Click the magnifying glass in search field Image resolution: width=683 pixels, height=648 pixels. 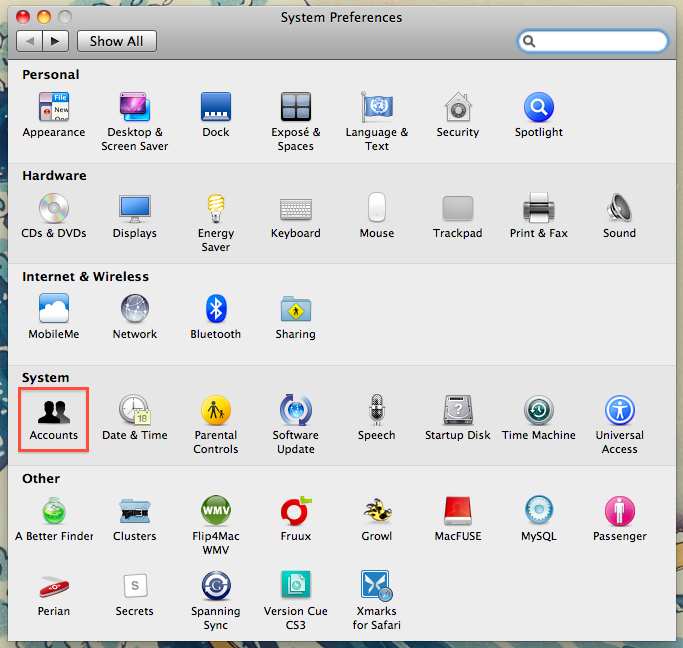[x=529, y=41]
